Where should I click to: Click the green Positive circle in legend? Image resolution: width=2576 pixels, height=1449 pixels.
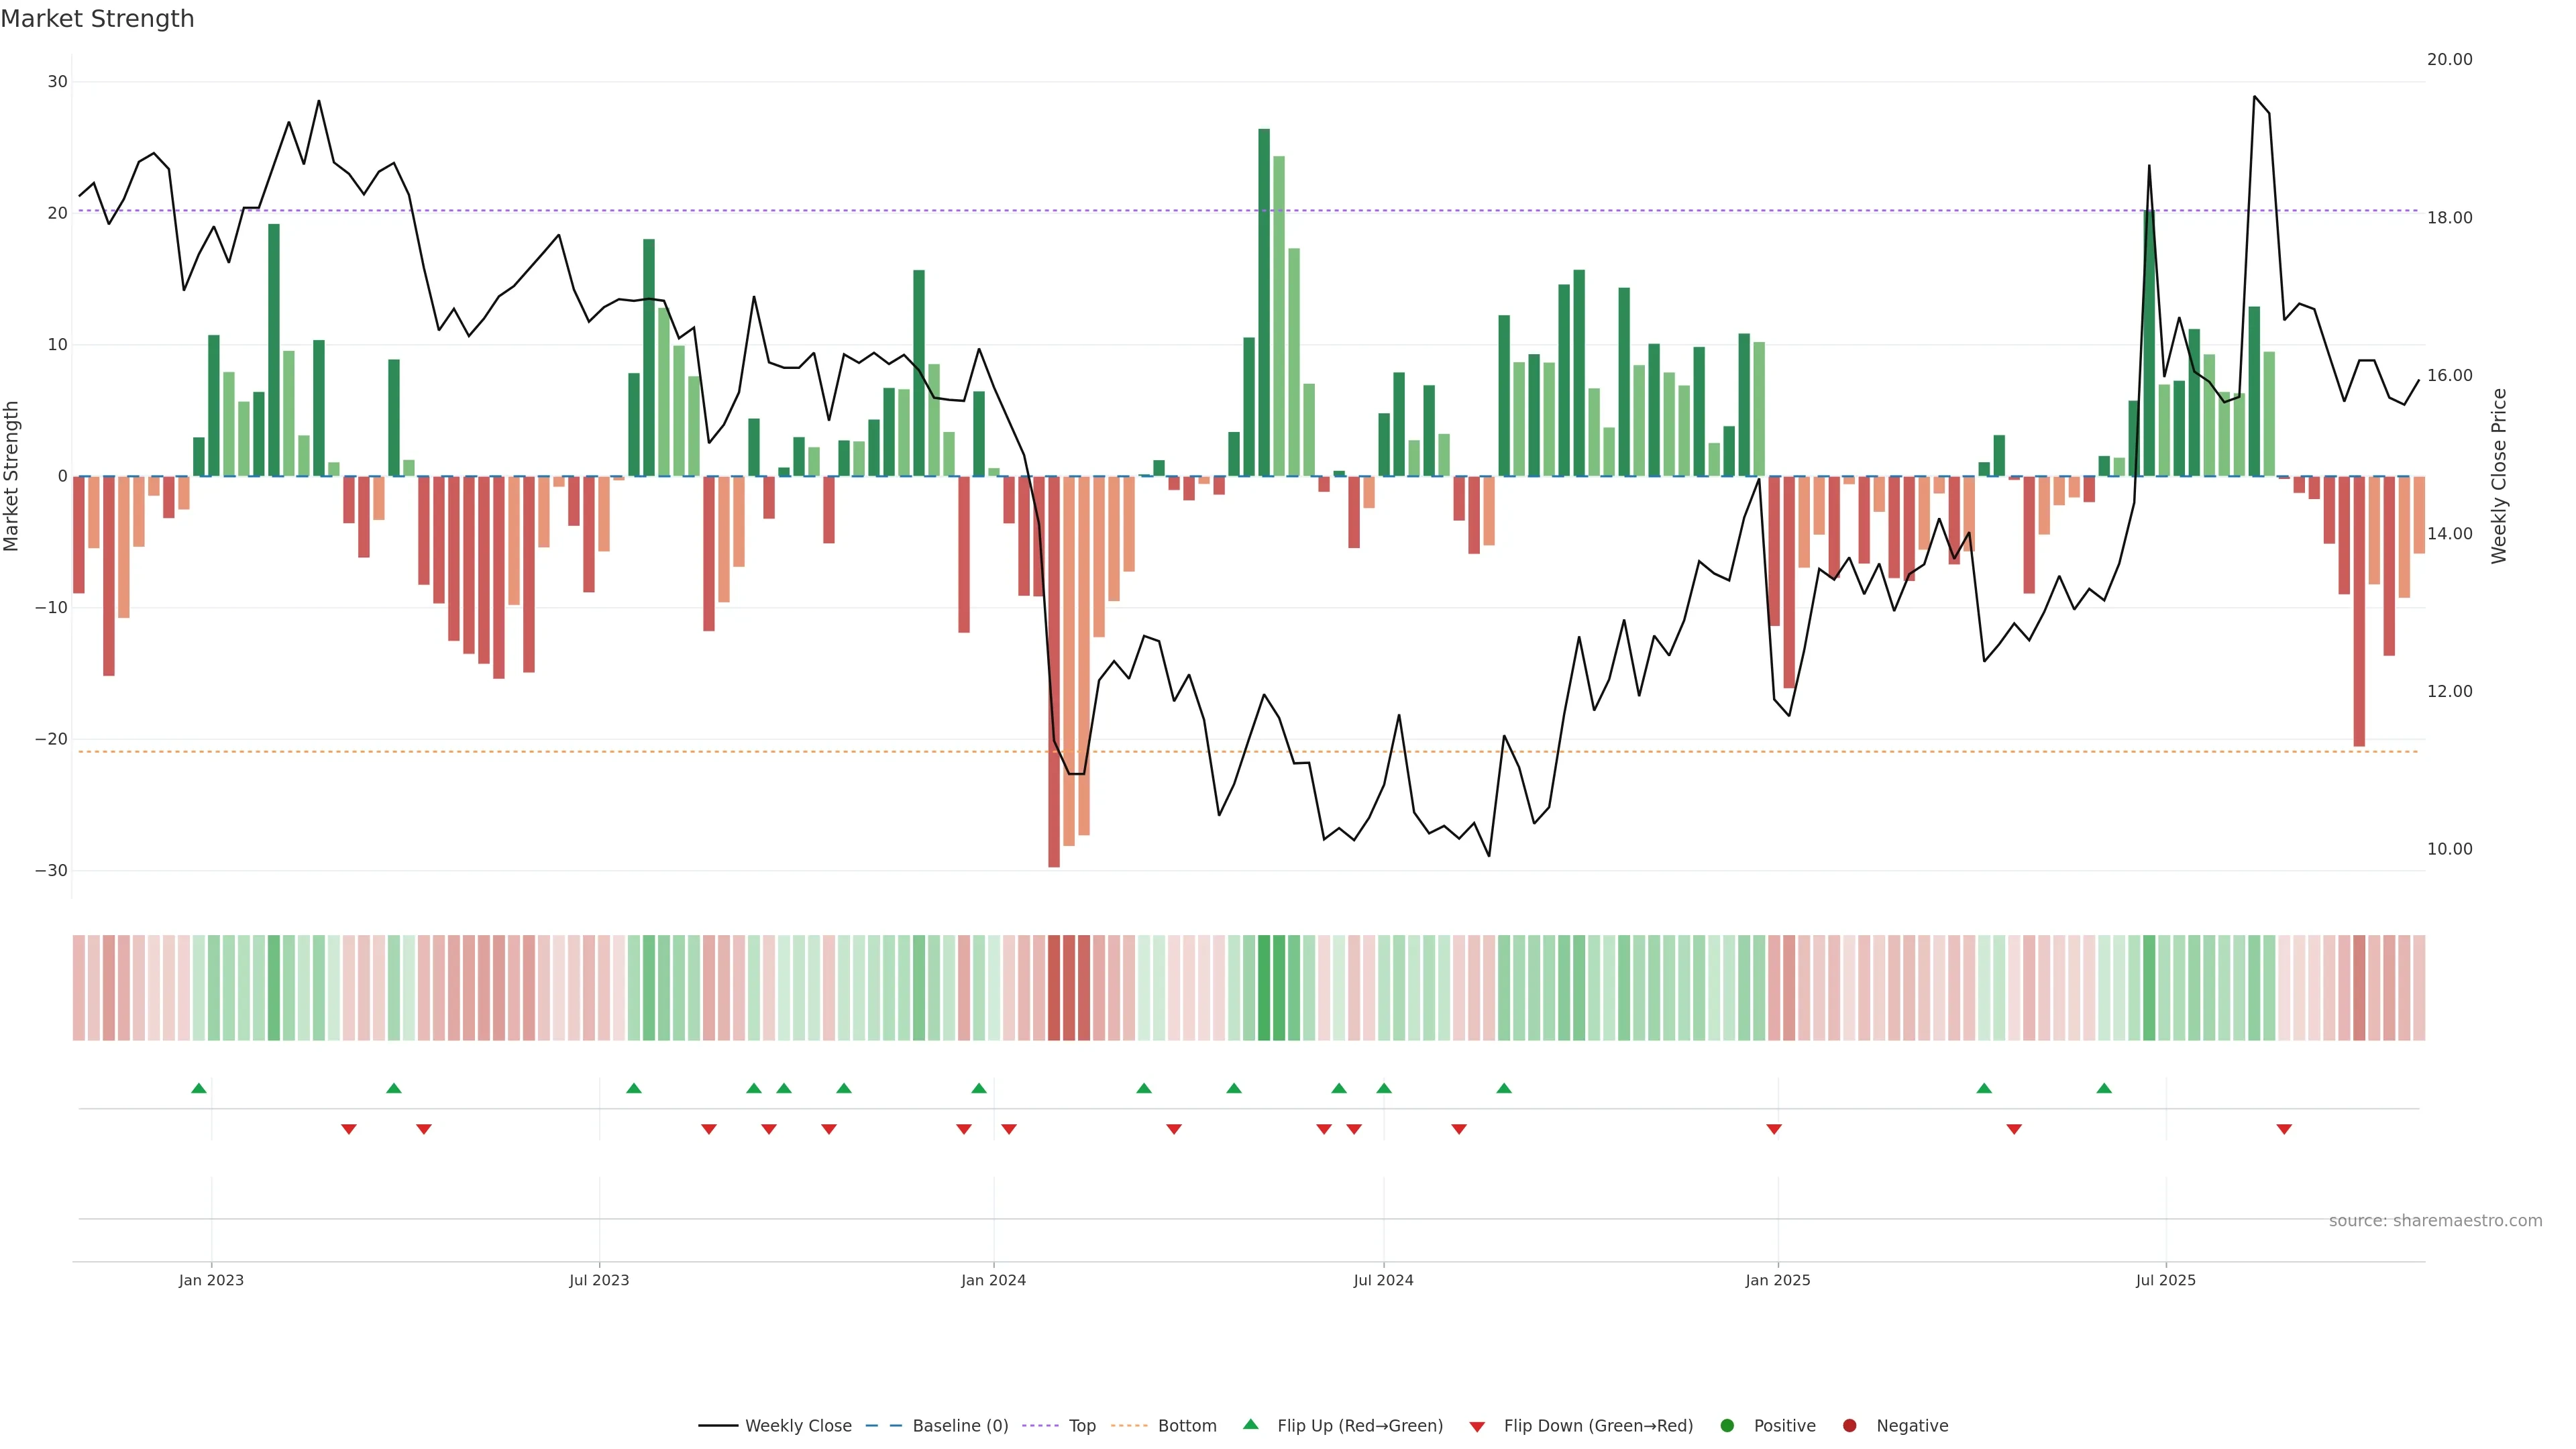pyautogui.click(x=1727, y=1426)
